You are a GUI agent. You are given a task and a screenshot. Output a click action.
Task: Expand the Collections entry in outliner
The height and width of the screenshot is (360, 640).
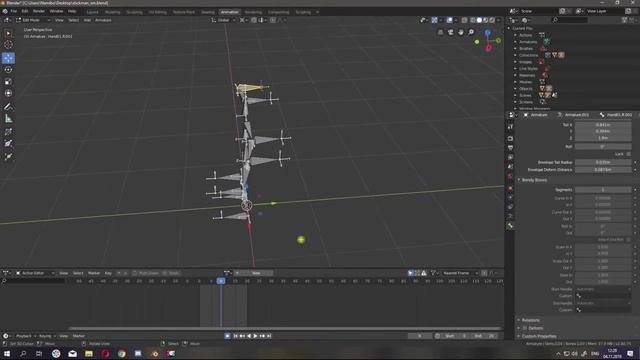click(x=516, y=55)
